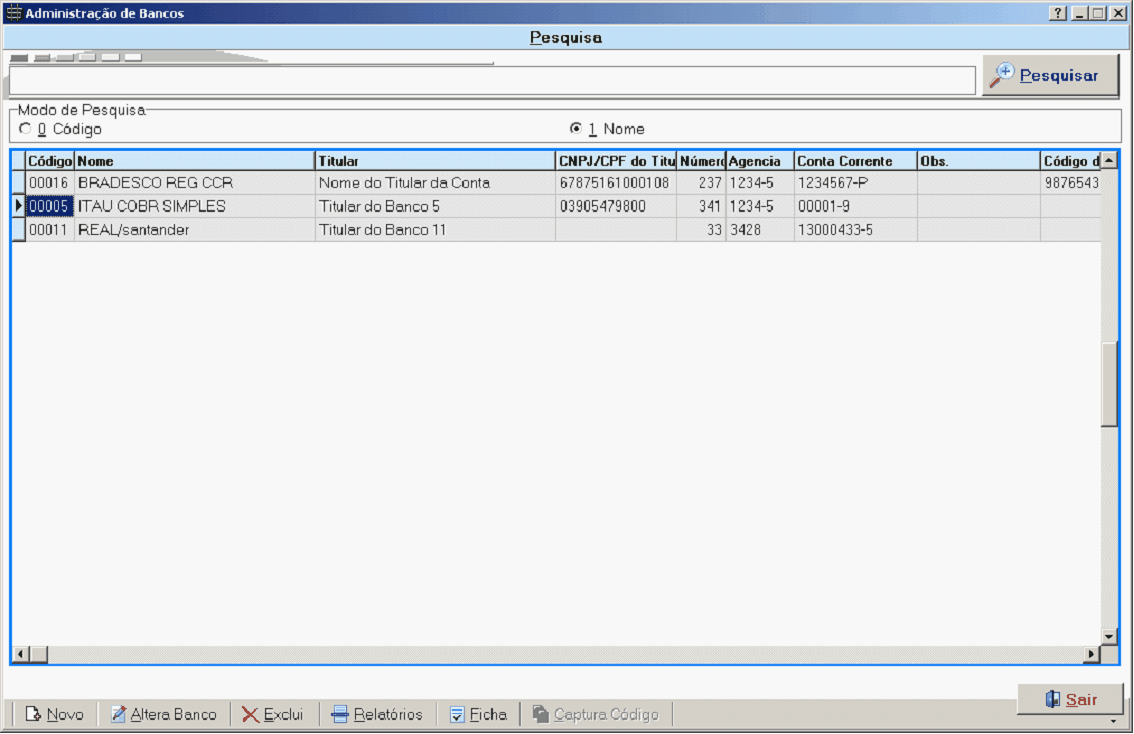This screenshot has height=734, width=1134.
Task: Click the Altera Banco edit pencil icon
Action: [118, 715]
